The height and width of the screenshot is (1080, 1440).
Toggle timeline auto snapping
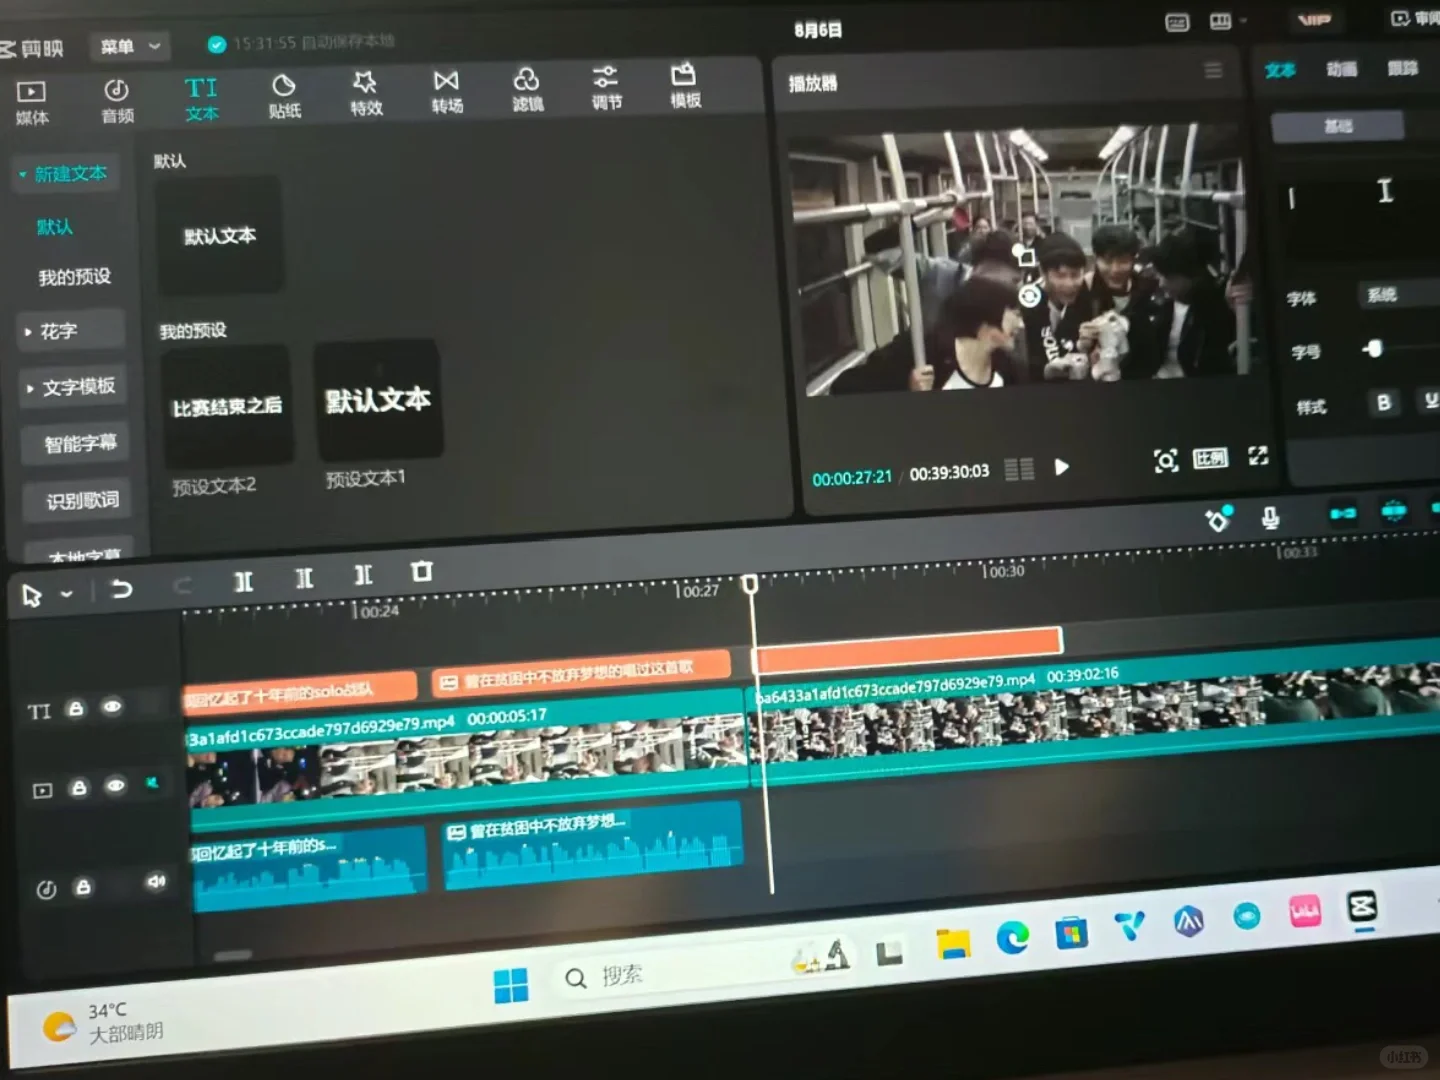[1394, 510]
